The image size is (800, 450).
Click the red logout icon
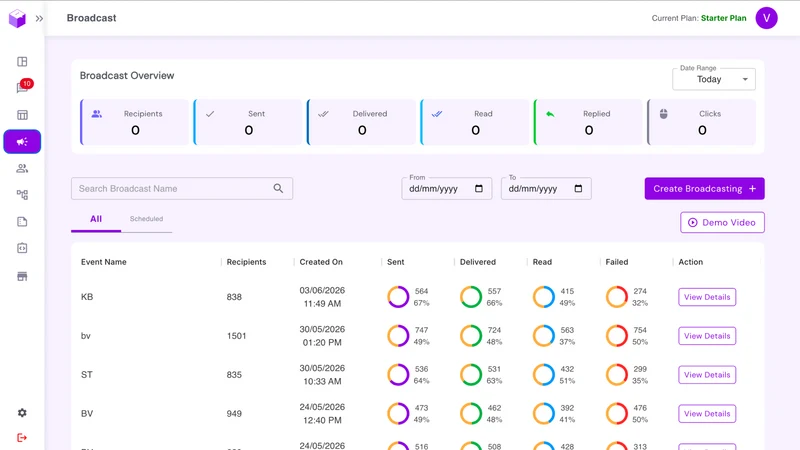pos(22,438)
